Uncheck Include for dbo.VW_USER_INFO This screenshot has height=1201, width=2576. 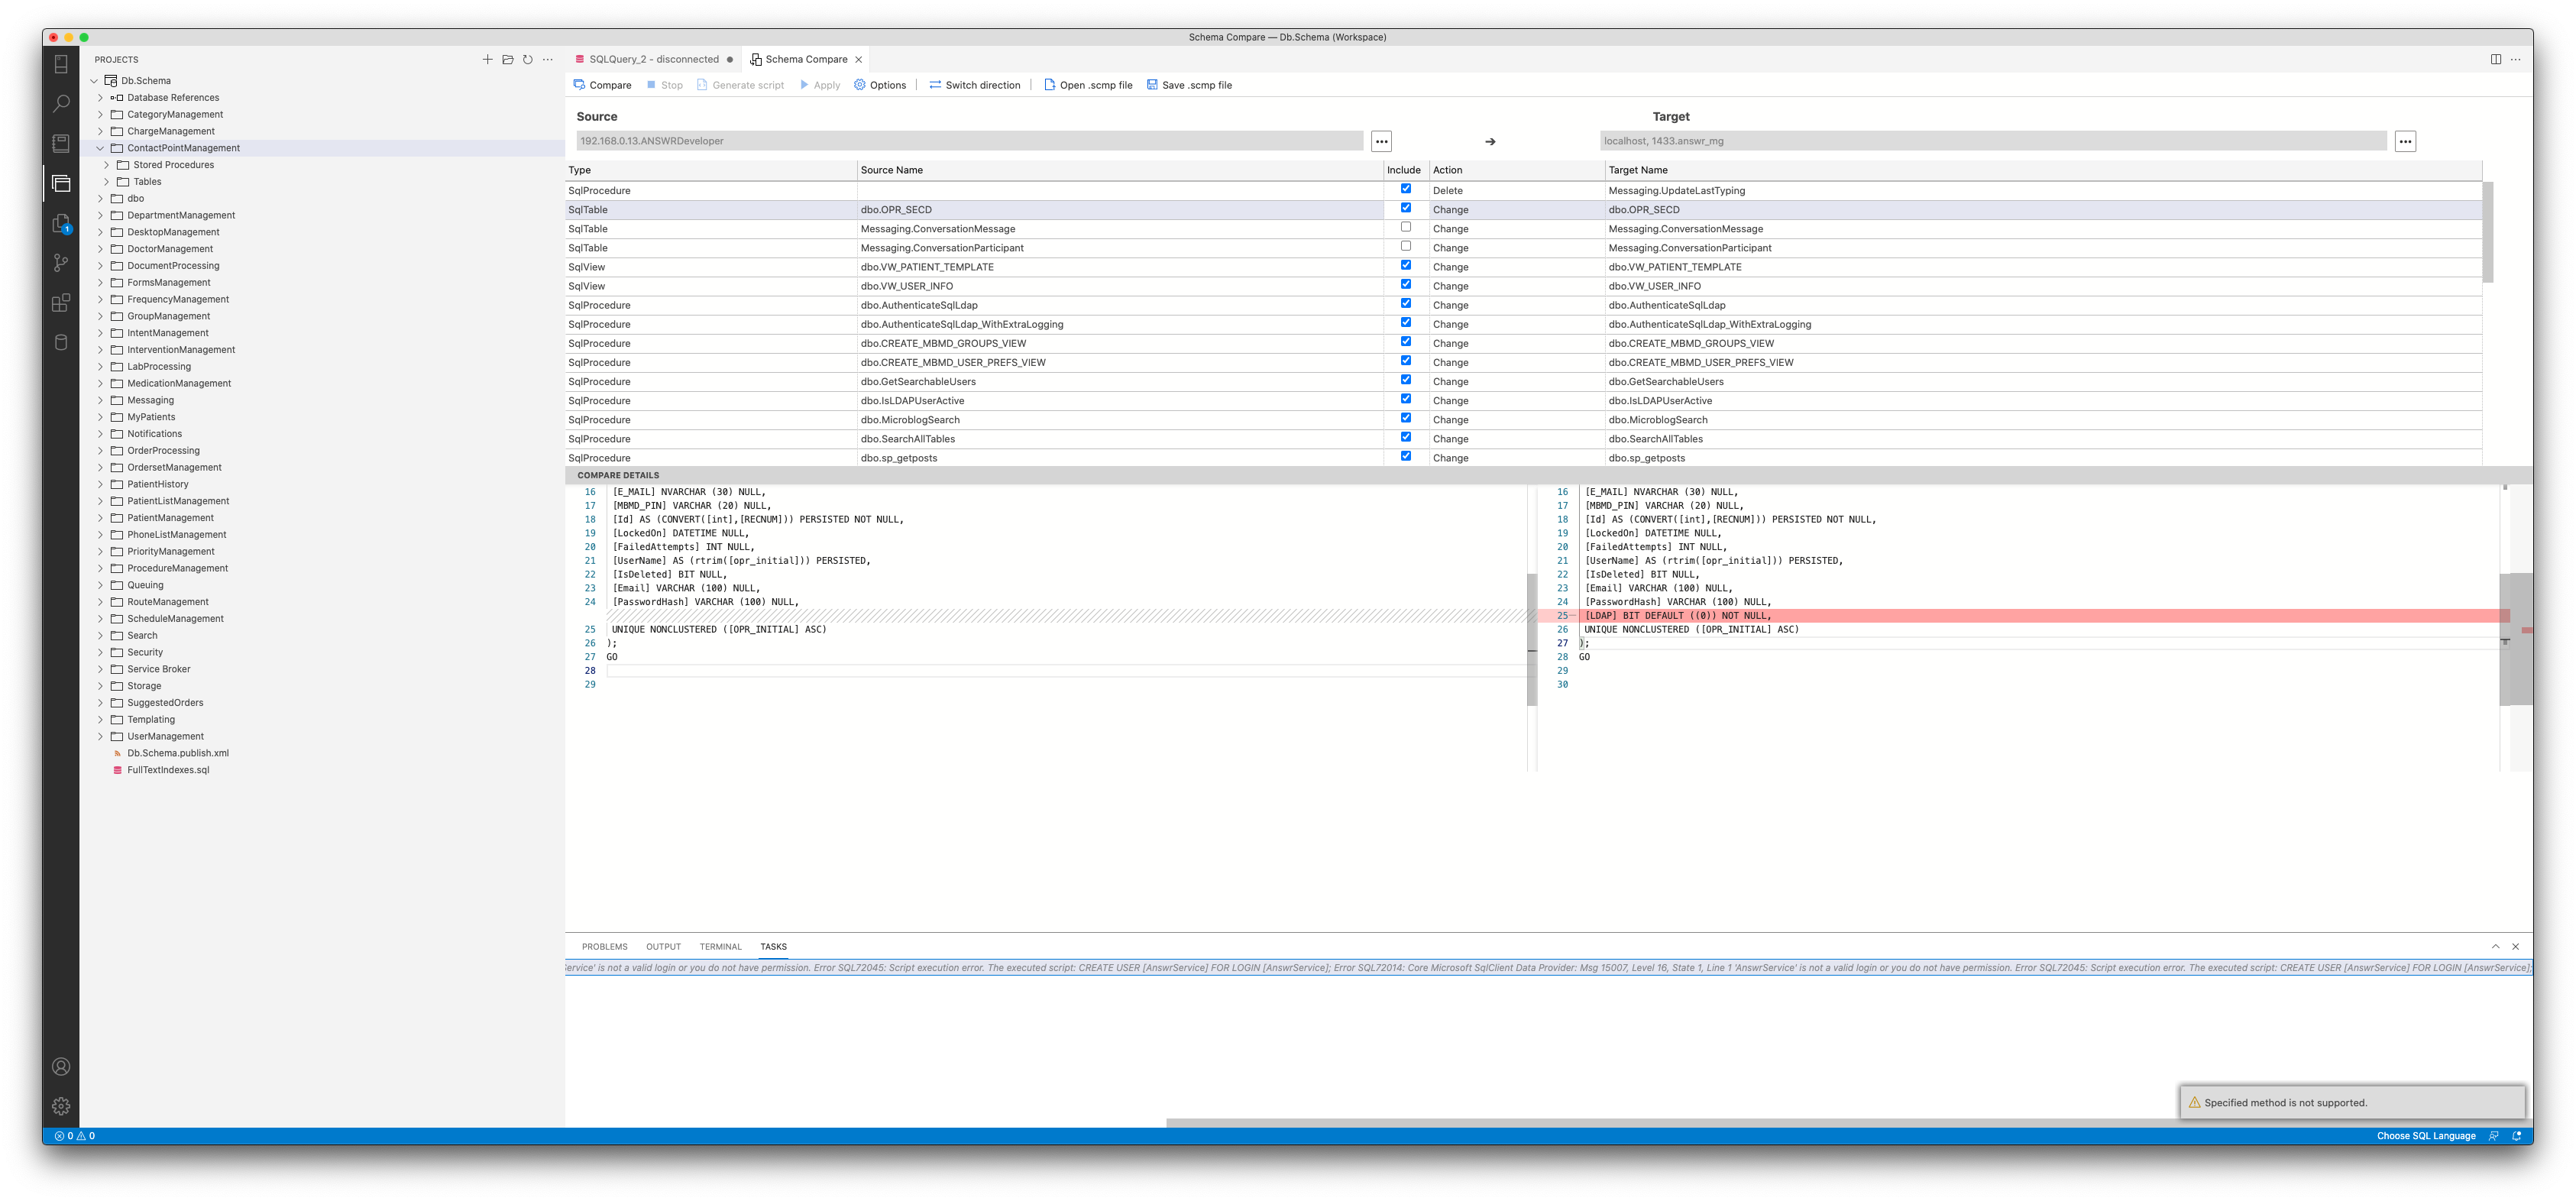tap(1406, 284)
